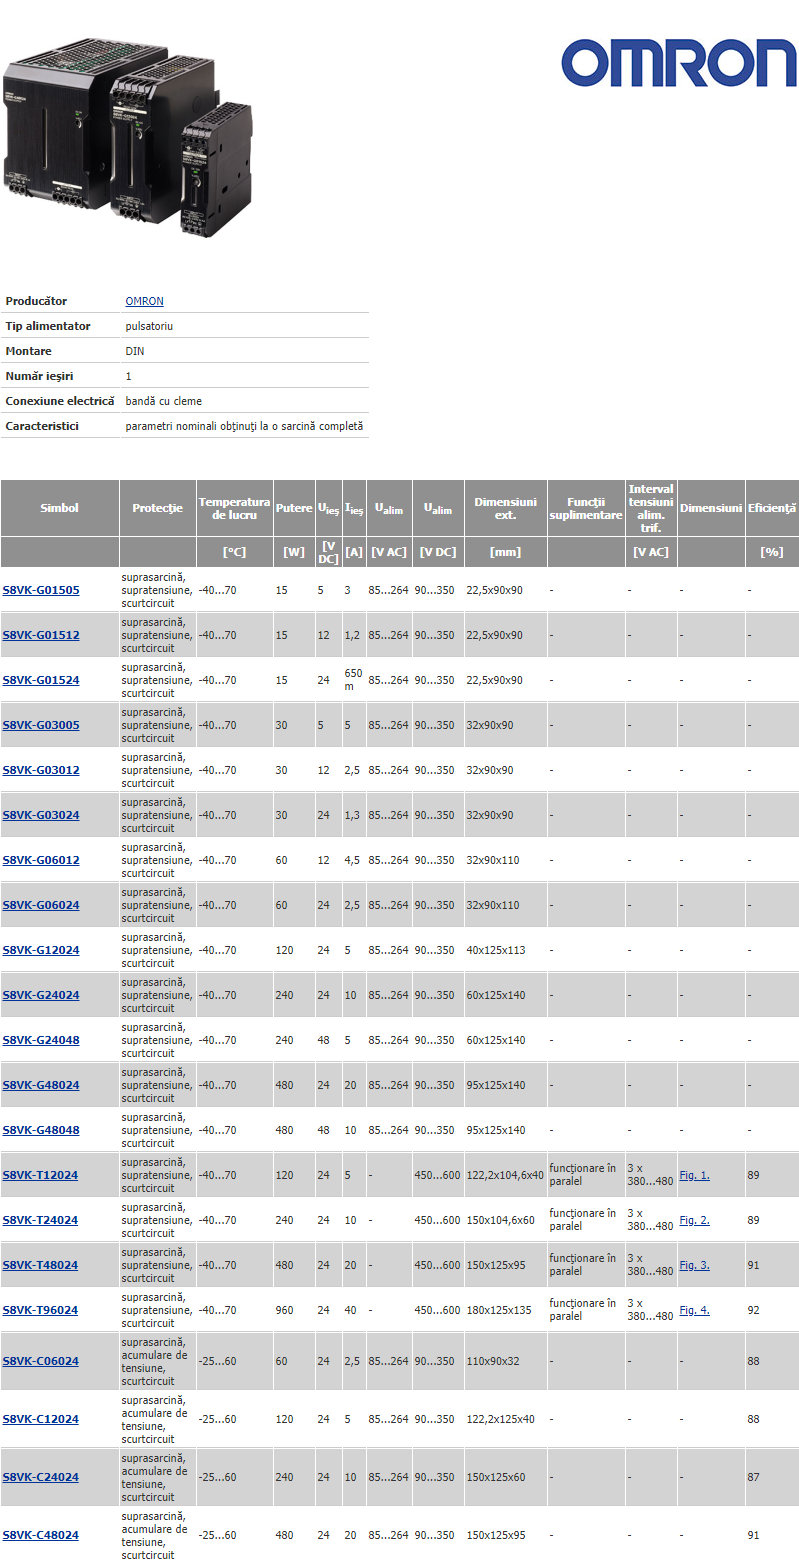This screenshot has width=799, height=1561.
Task: Open product S8VK-C06024
Action: [40, 1361]
